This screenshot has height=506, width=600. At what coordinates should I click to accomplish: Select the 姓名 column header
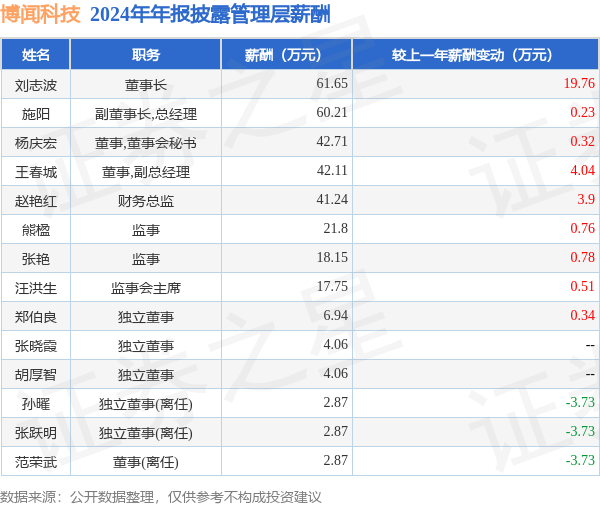pyautogui.click(x=36, y=55)
